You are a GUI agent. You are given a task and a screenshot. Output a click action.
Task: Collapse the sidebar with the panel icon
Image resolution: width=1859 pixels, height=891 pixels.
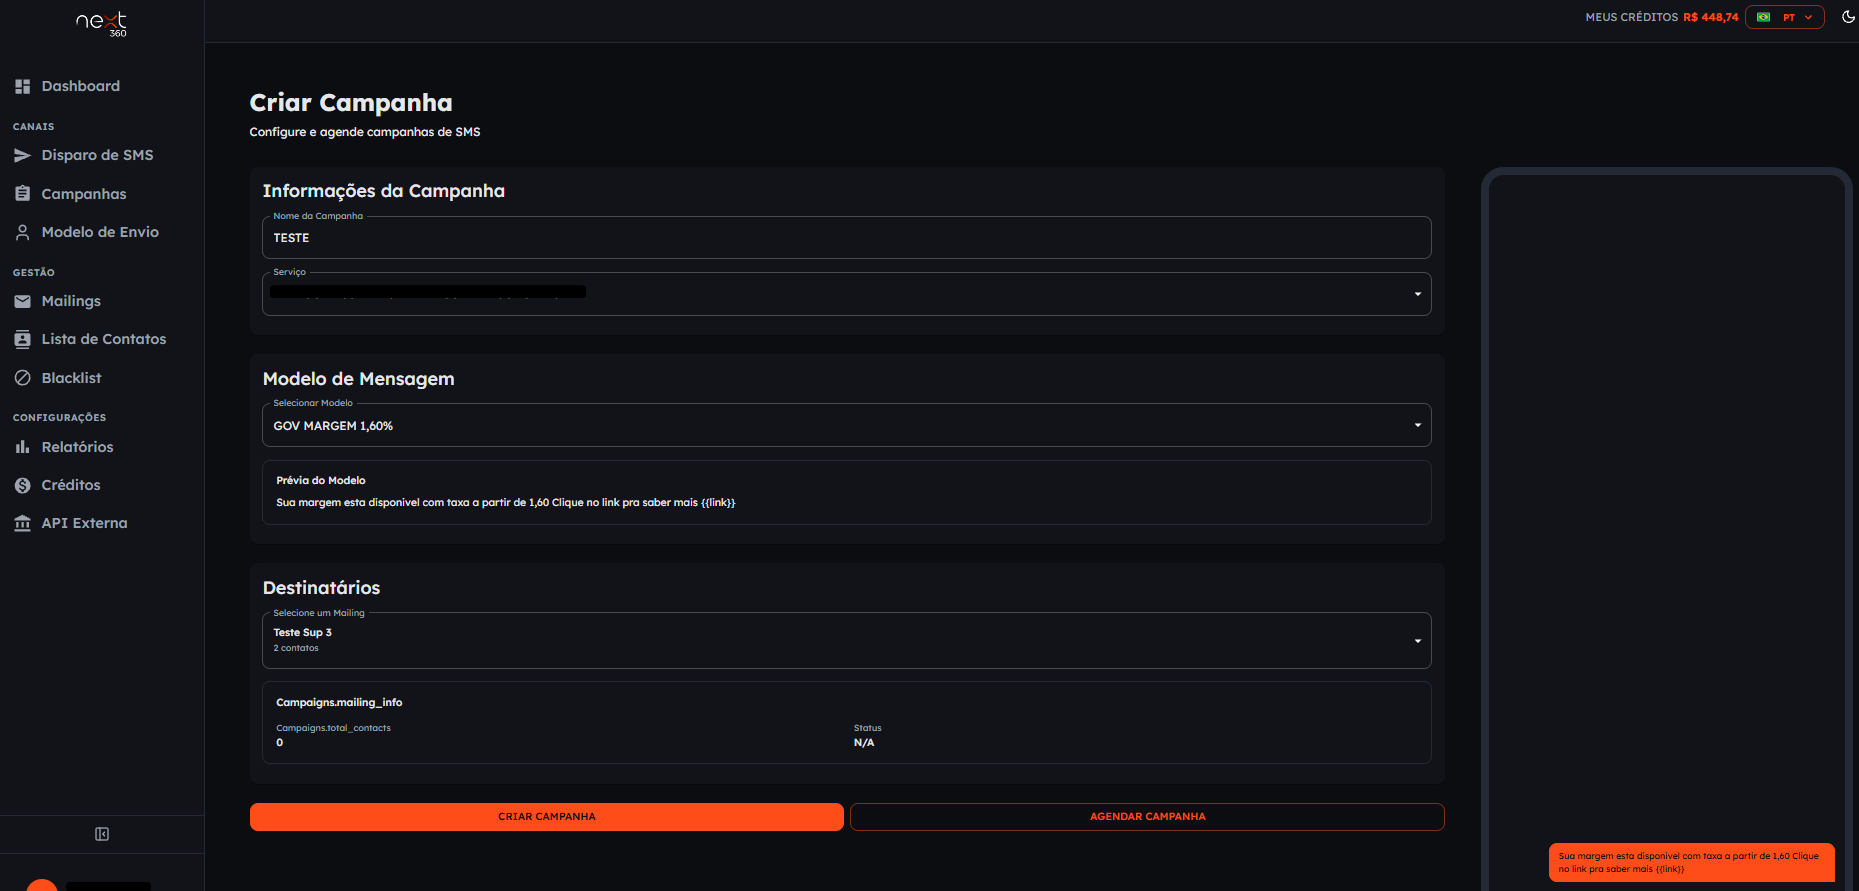point(102,834)
